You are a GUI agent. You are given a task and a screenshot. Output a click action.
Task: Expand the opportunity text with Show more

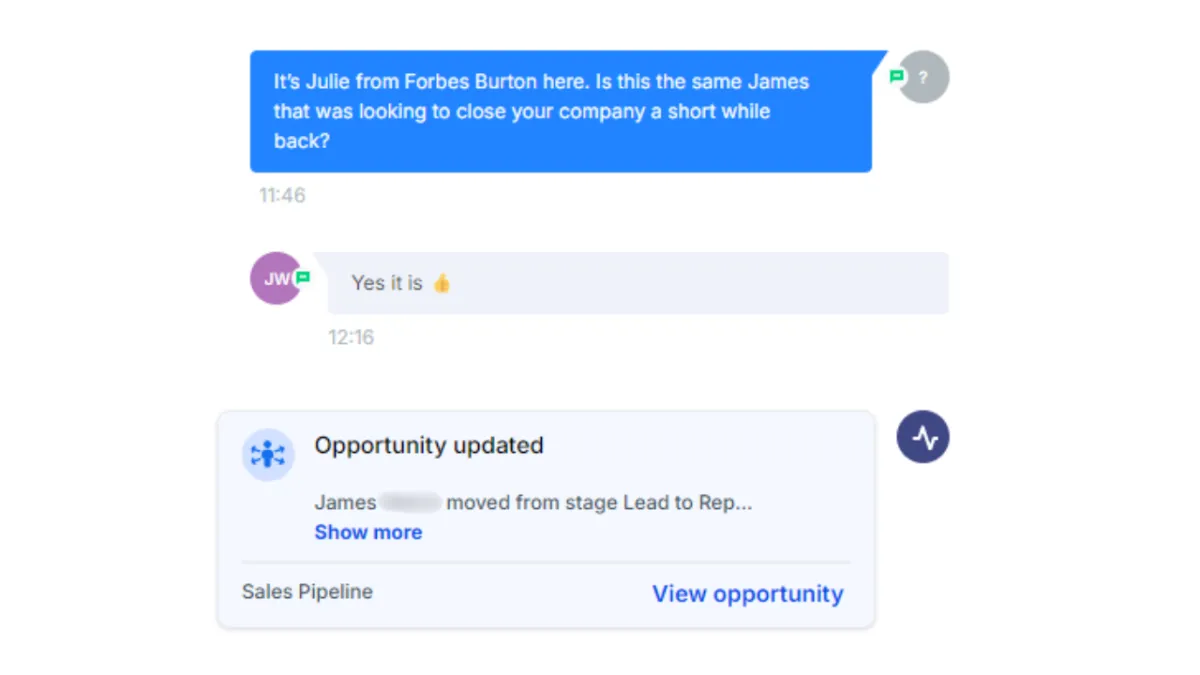[368, 532]
